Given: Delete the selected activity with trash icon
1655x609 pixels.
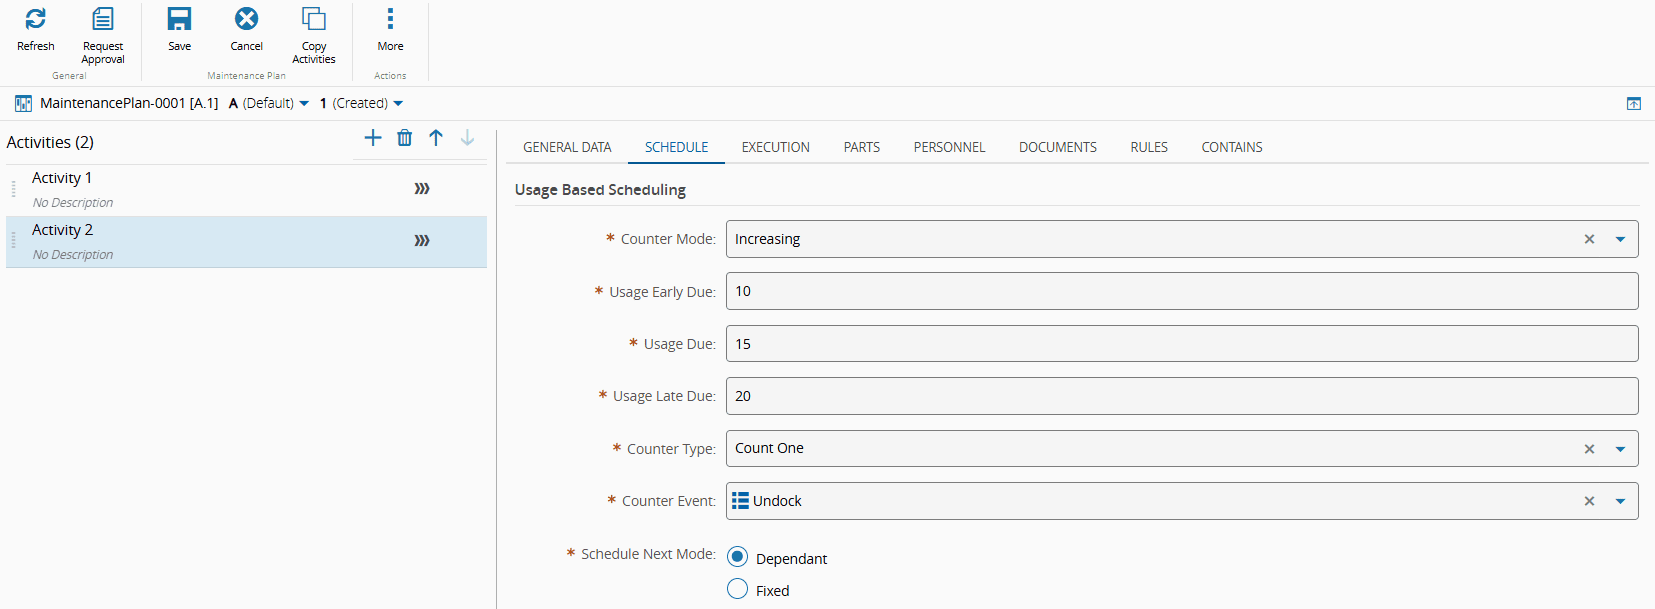Looking at the screenshot, I should click(x=405, y=138).
